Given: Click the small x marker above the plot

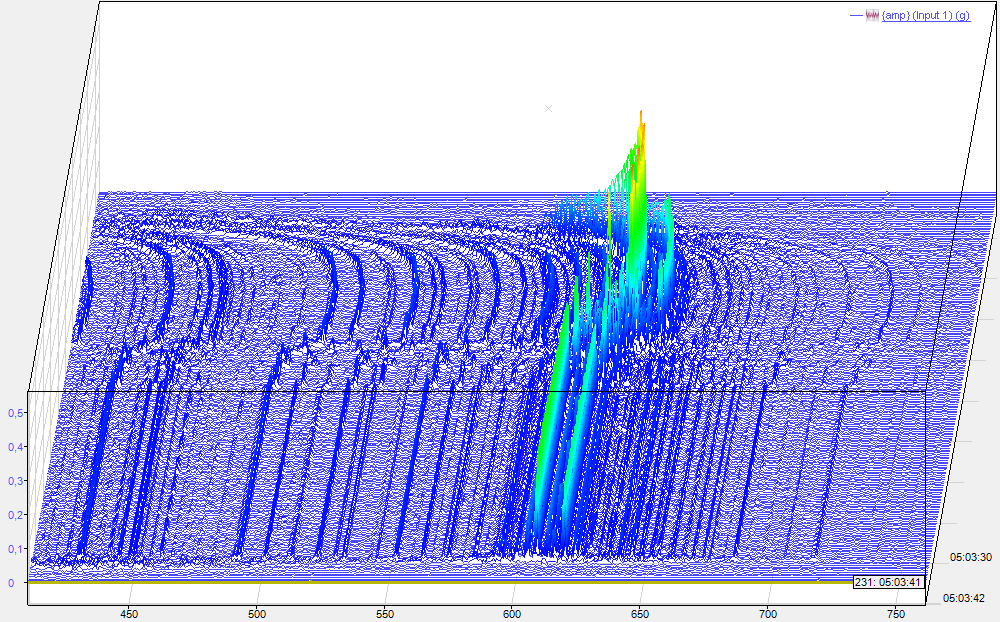Looking at the screenshot, I should (548, 108).
